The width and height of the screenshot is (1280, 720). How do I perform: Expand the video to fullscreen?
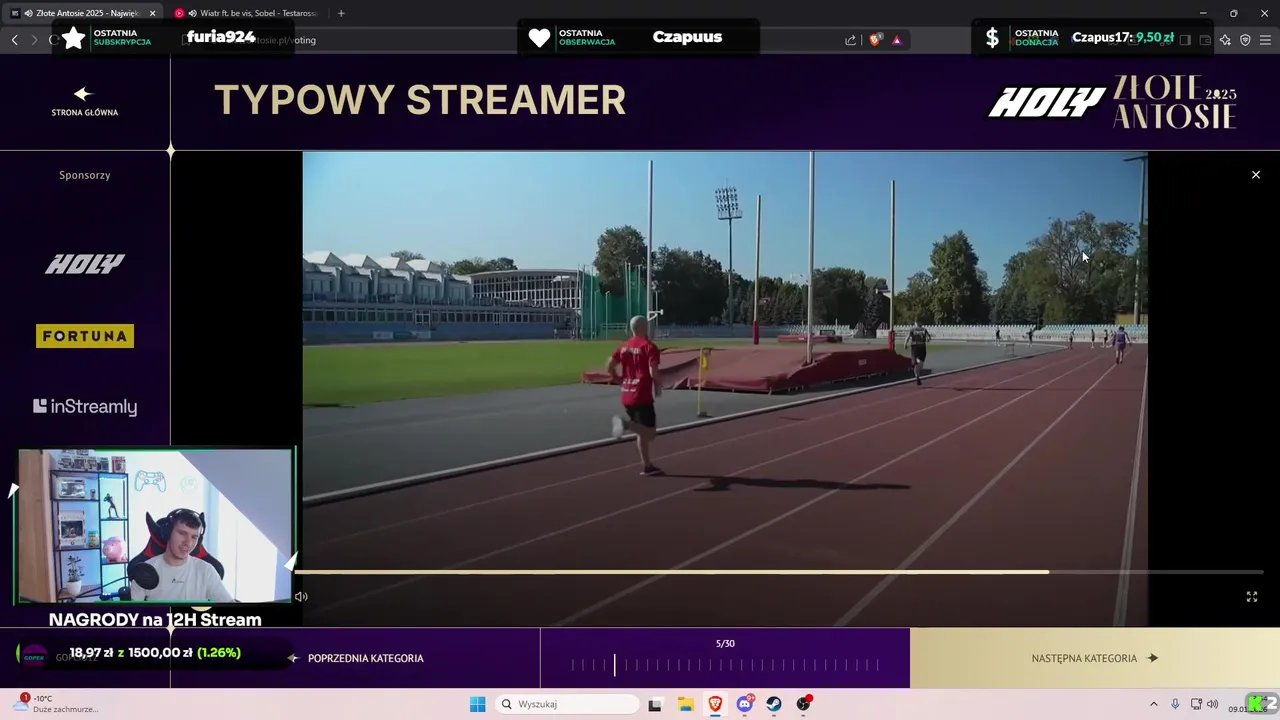point(1251,597)
